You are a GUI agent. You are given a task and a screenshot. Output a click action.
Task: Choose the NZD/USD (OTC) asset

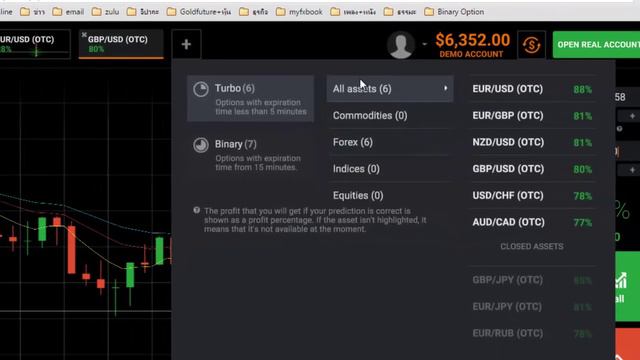(x=532, y=142)
